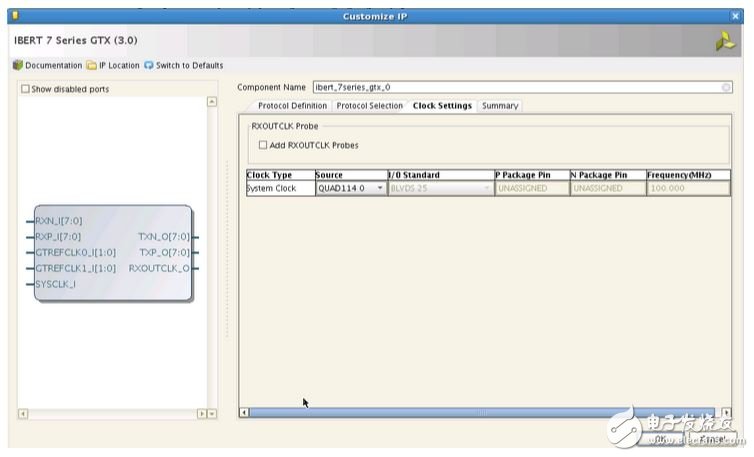Click the horizontal scrollbar under the clock table
Screen dimensions: 754x457
point(480,412)
